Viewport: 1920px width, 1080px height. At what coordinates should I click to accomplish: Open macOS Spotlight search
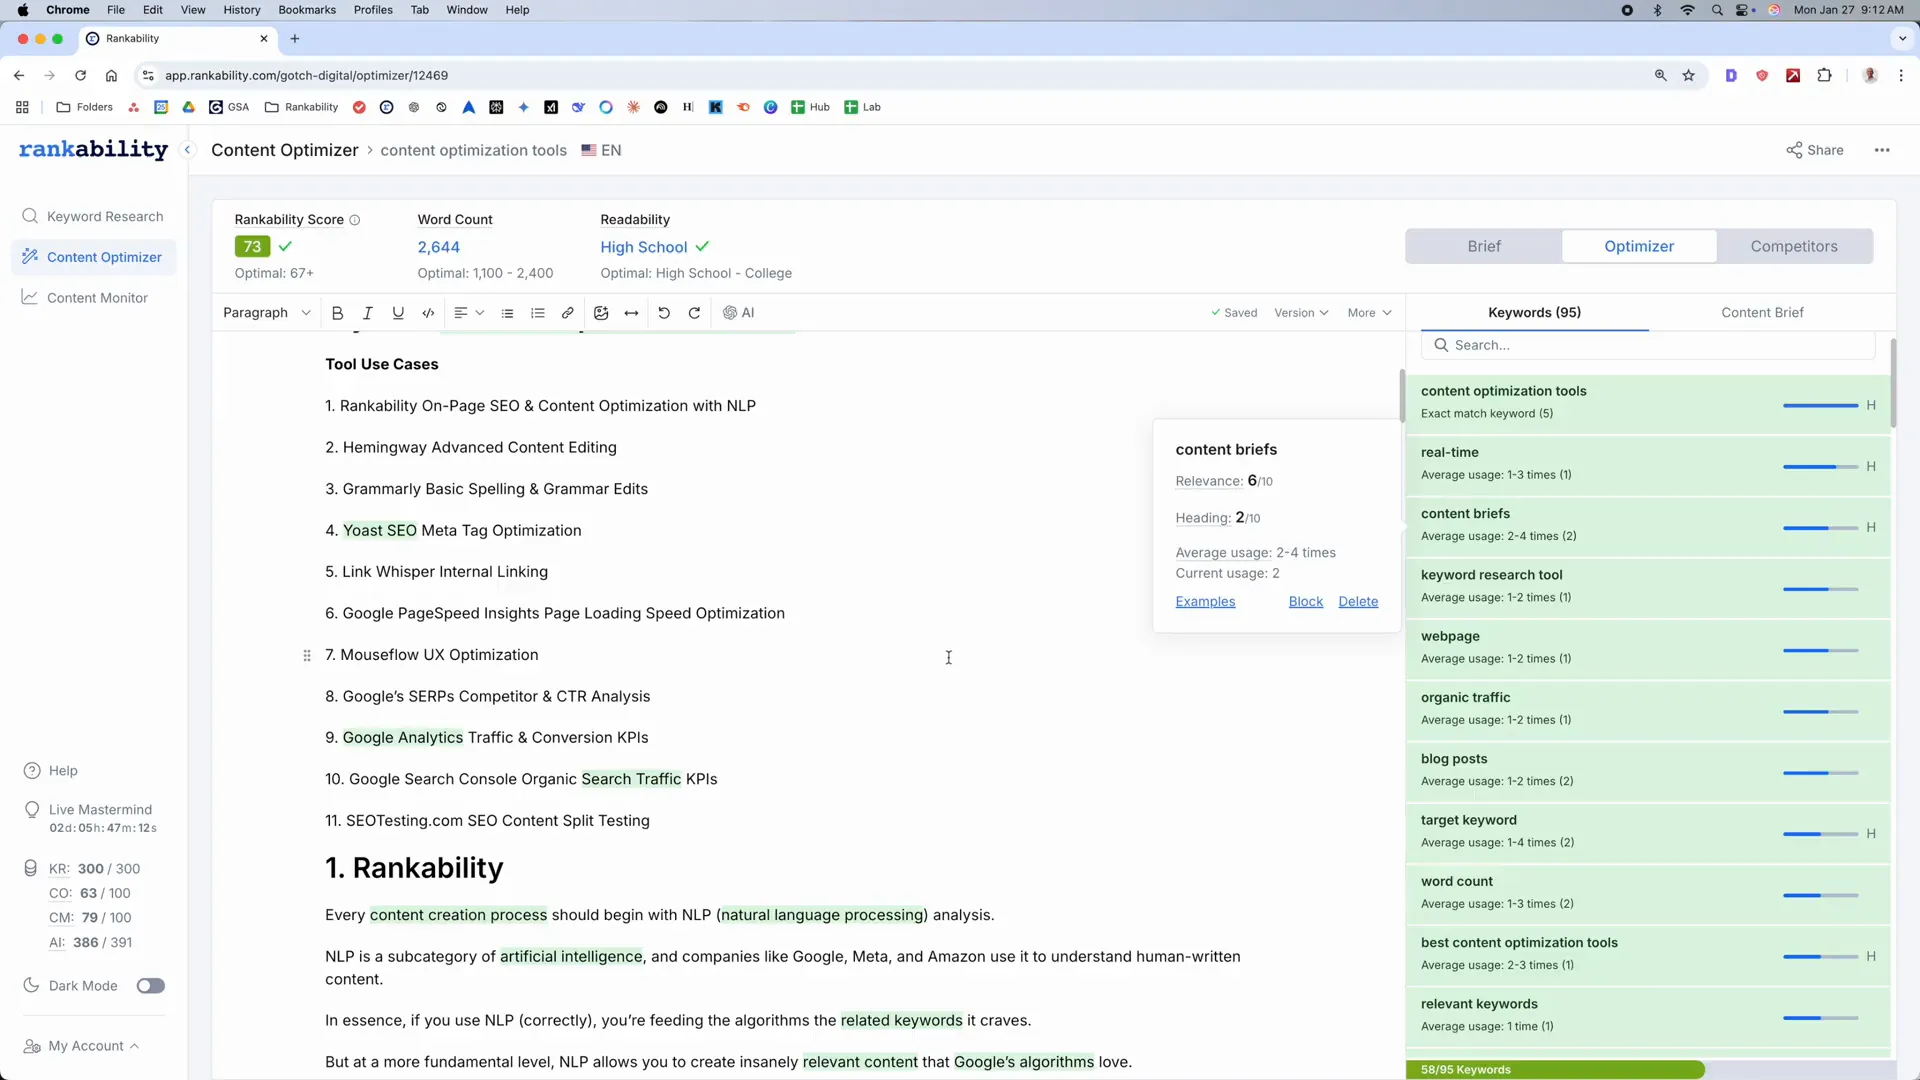tap(1717, 10)
